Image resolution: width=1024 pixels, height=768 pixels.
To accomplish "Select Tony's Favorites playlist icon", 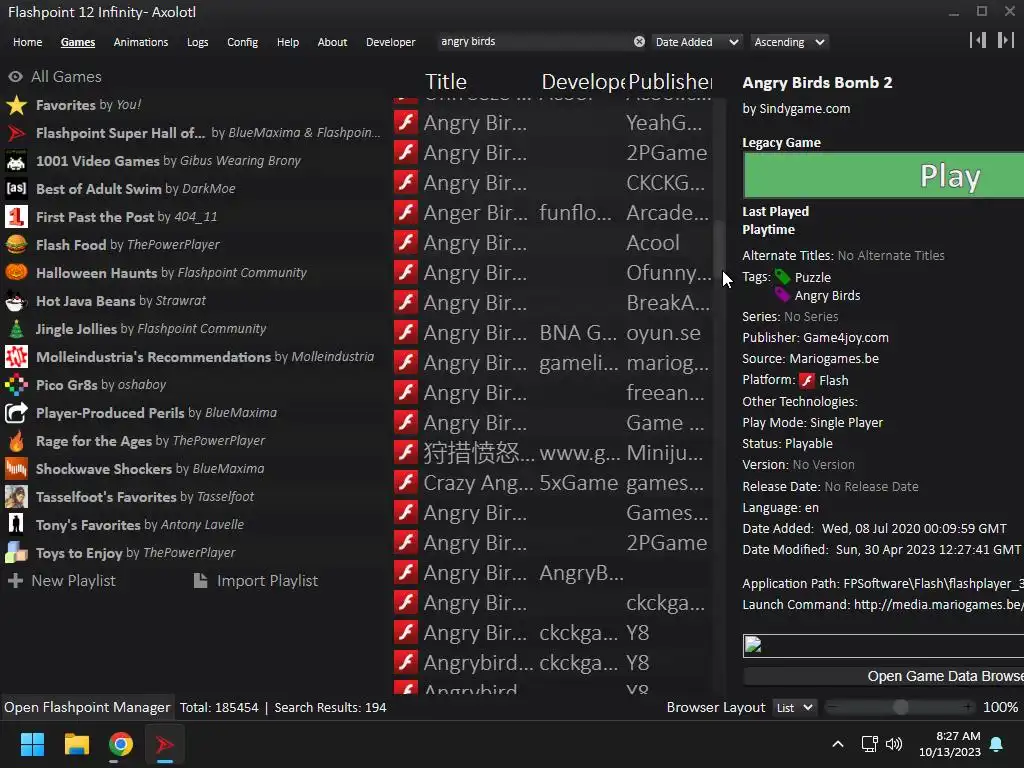I will click(16, 525).
